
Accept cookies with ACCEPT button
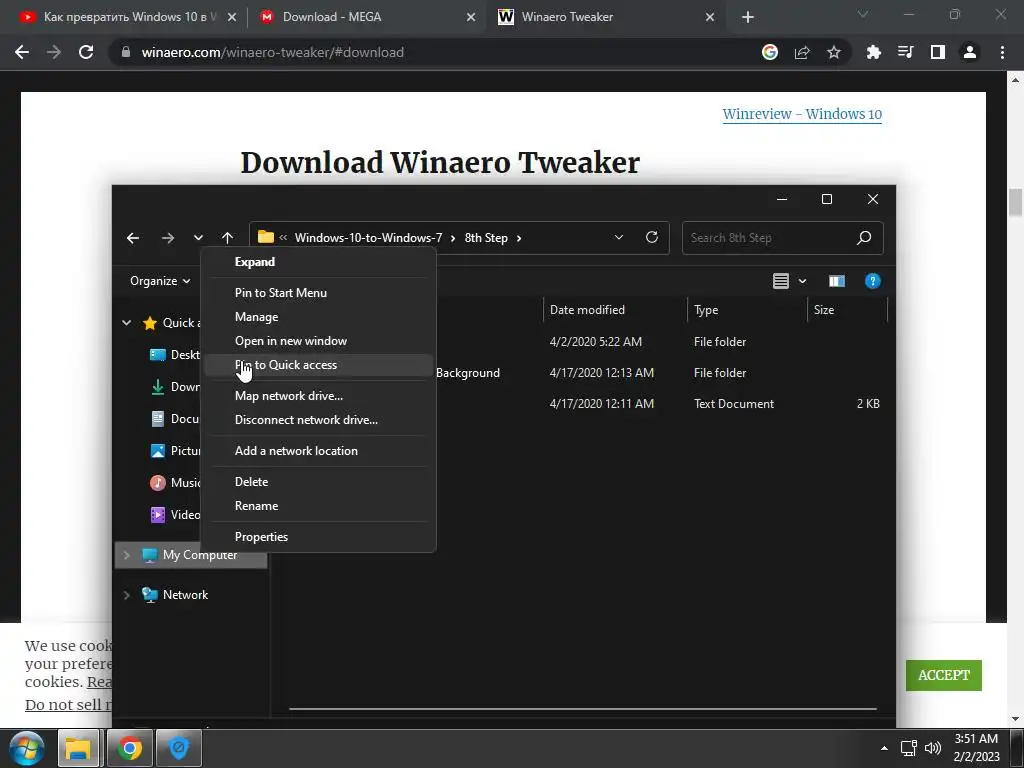[x=944, y=675]
